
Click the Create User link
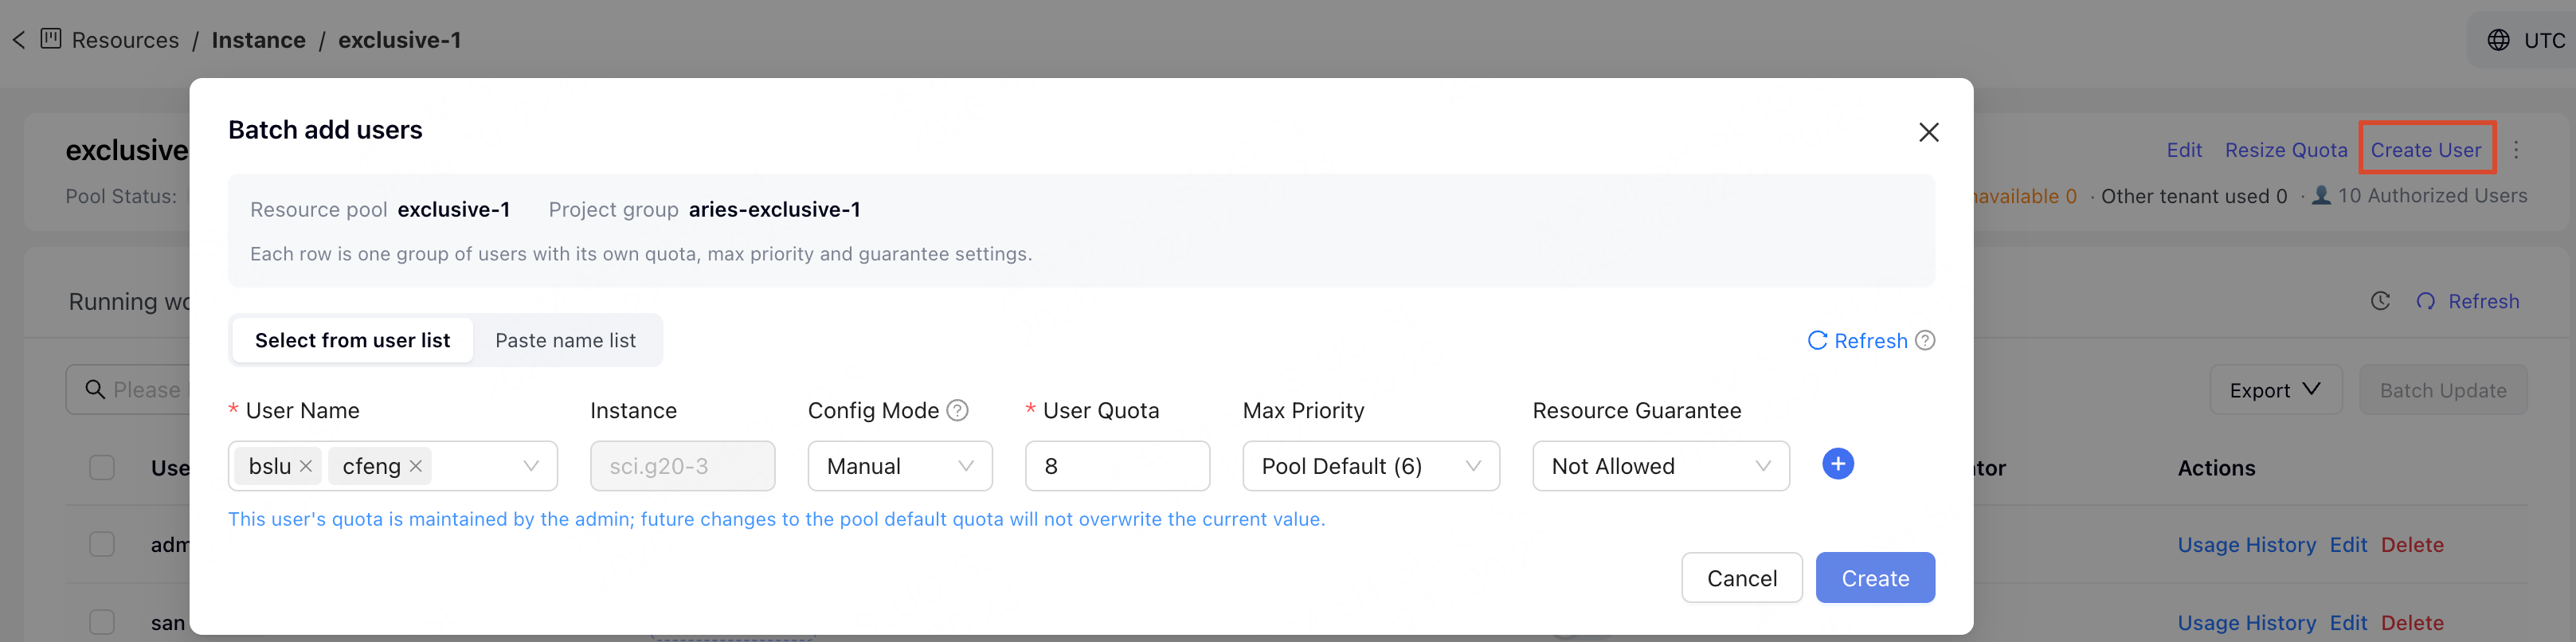pos(2426,150)
